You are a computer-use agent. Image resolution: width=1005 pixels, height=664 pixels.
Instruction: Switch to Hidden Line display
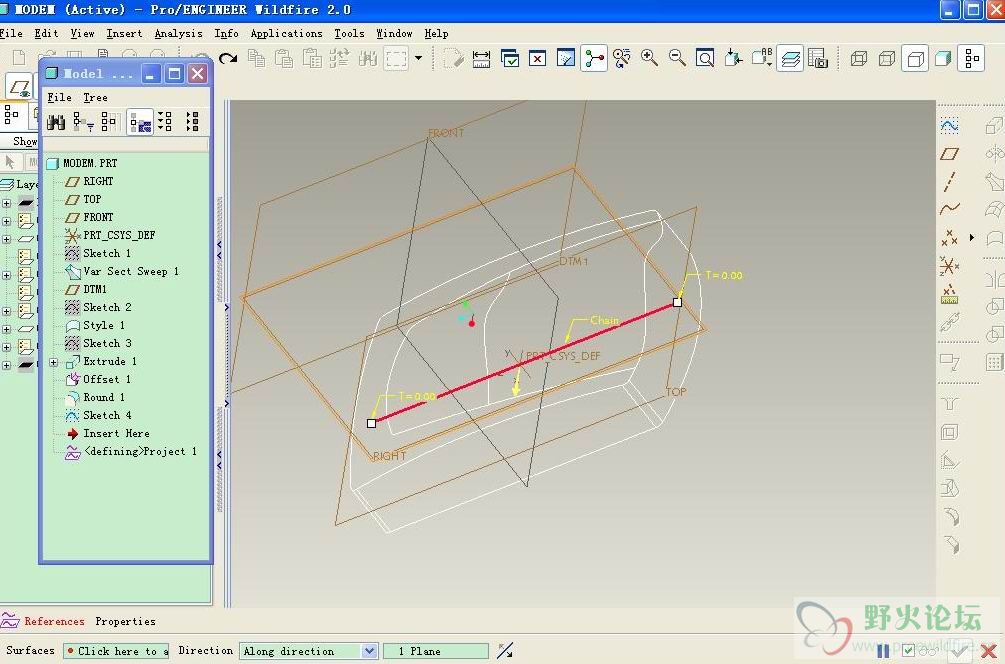pos(887,59)
